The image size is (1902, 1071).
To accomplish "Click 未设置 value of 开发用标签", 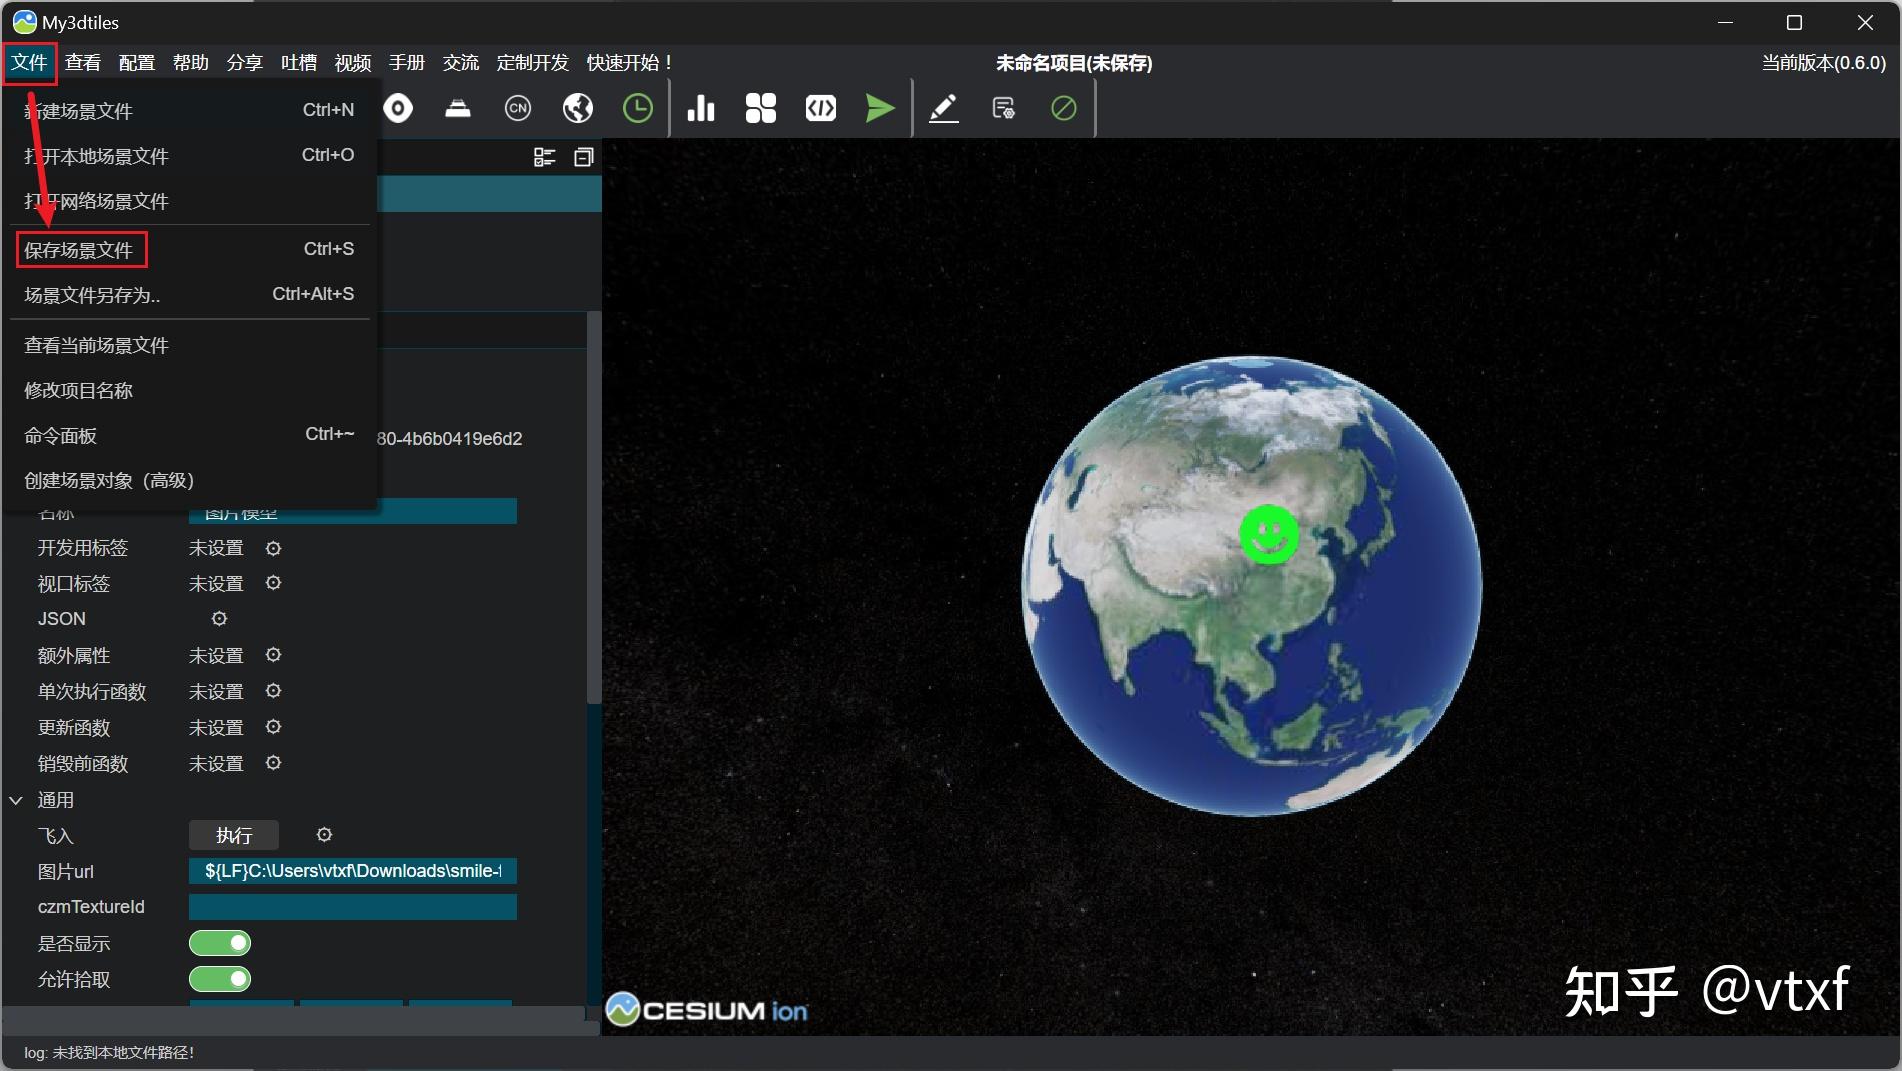I will (216, 548).
